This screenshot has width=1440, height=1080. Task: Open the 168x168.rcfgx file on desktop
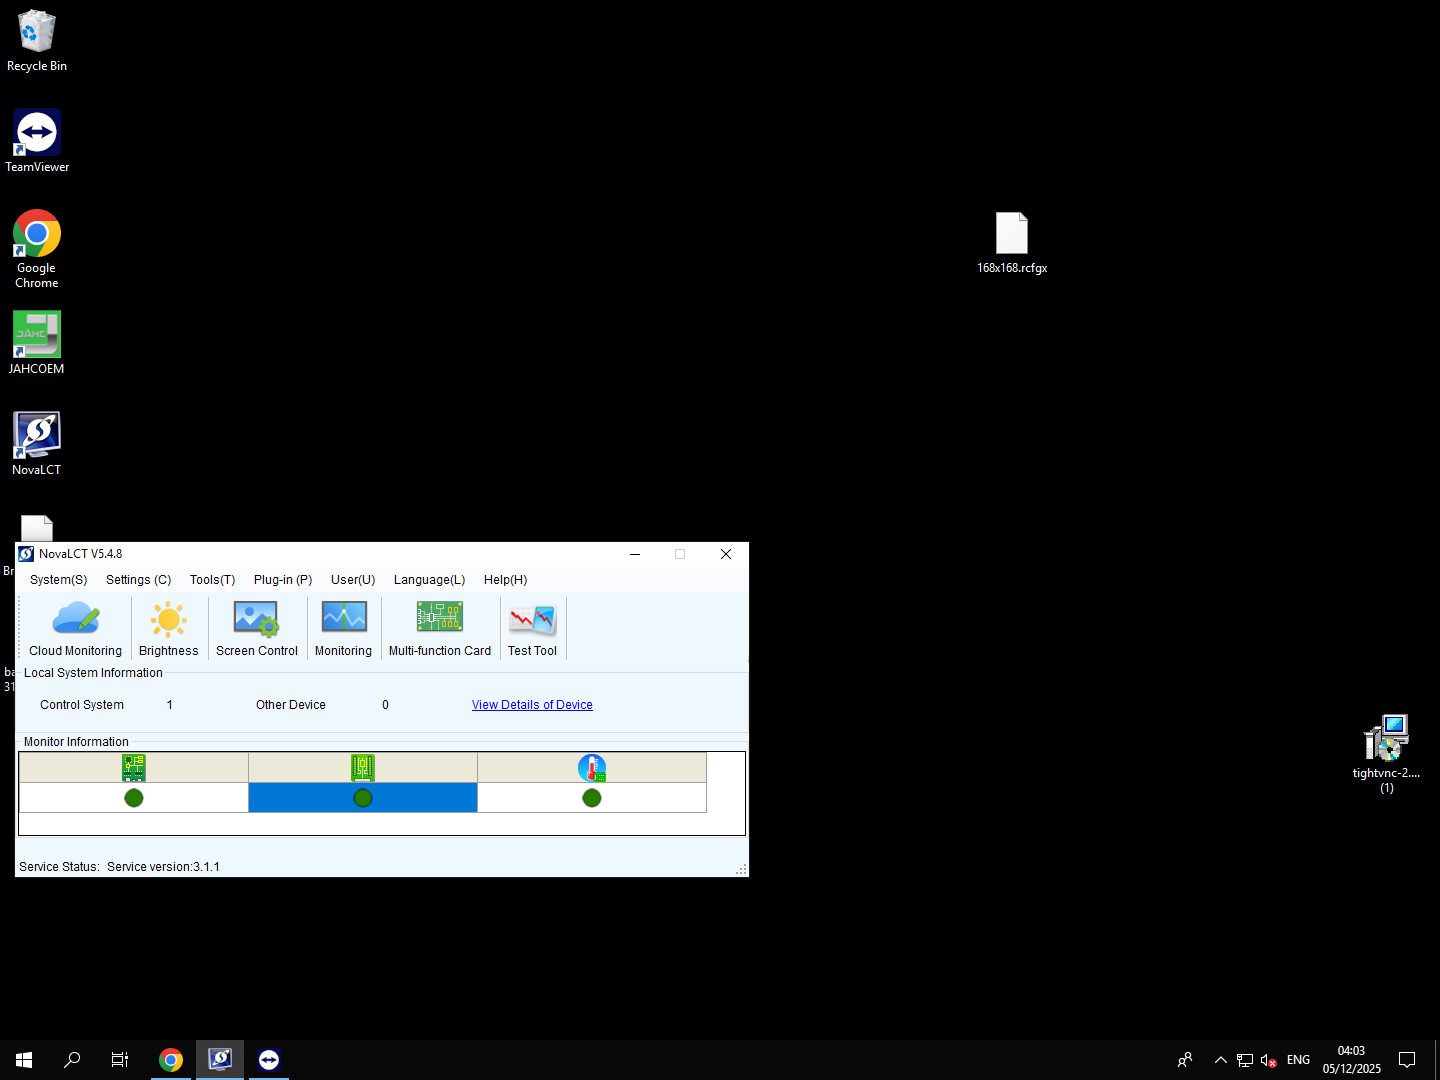pyautogui.click(x=1012, y=233)
